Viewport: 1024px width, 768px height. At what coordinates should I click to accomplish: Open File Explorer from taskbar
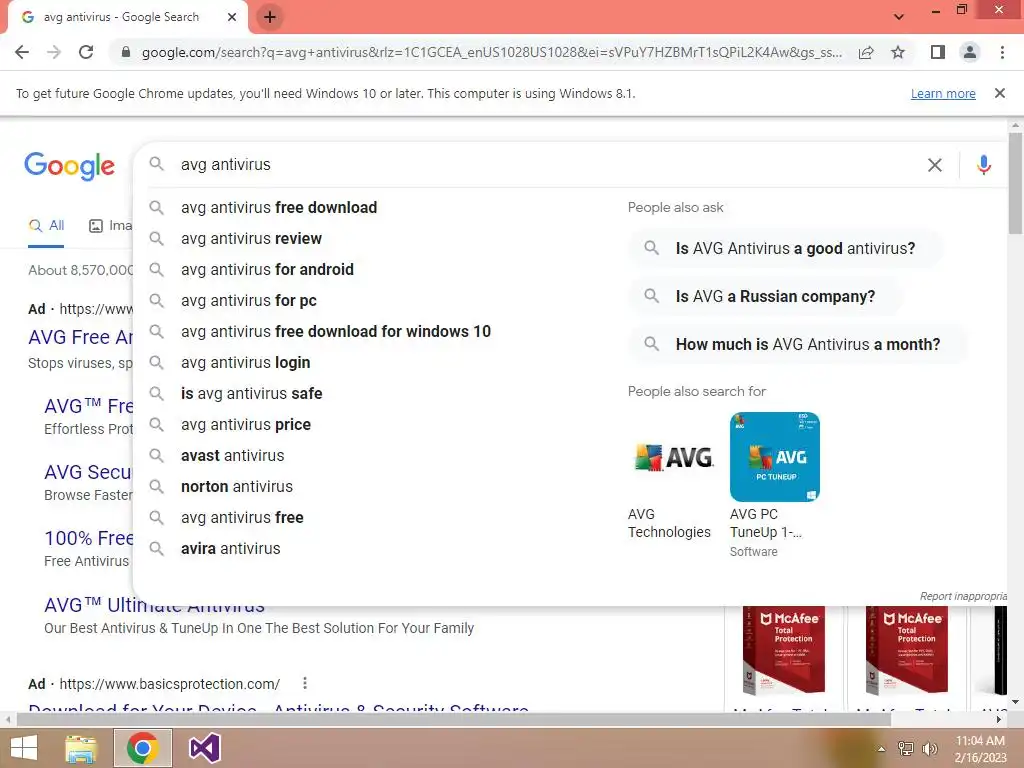[x=81, y=748]
